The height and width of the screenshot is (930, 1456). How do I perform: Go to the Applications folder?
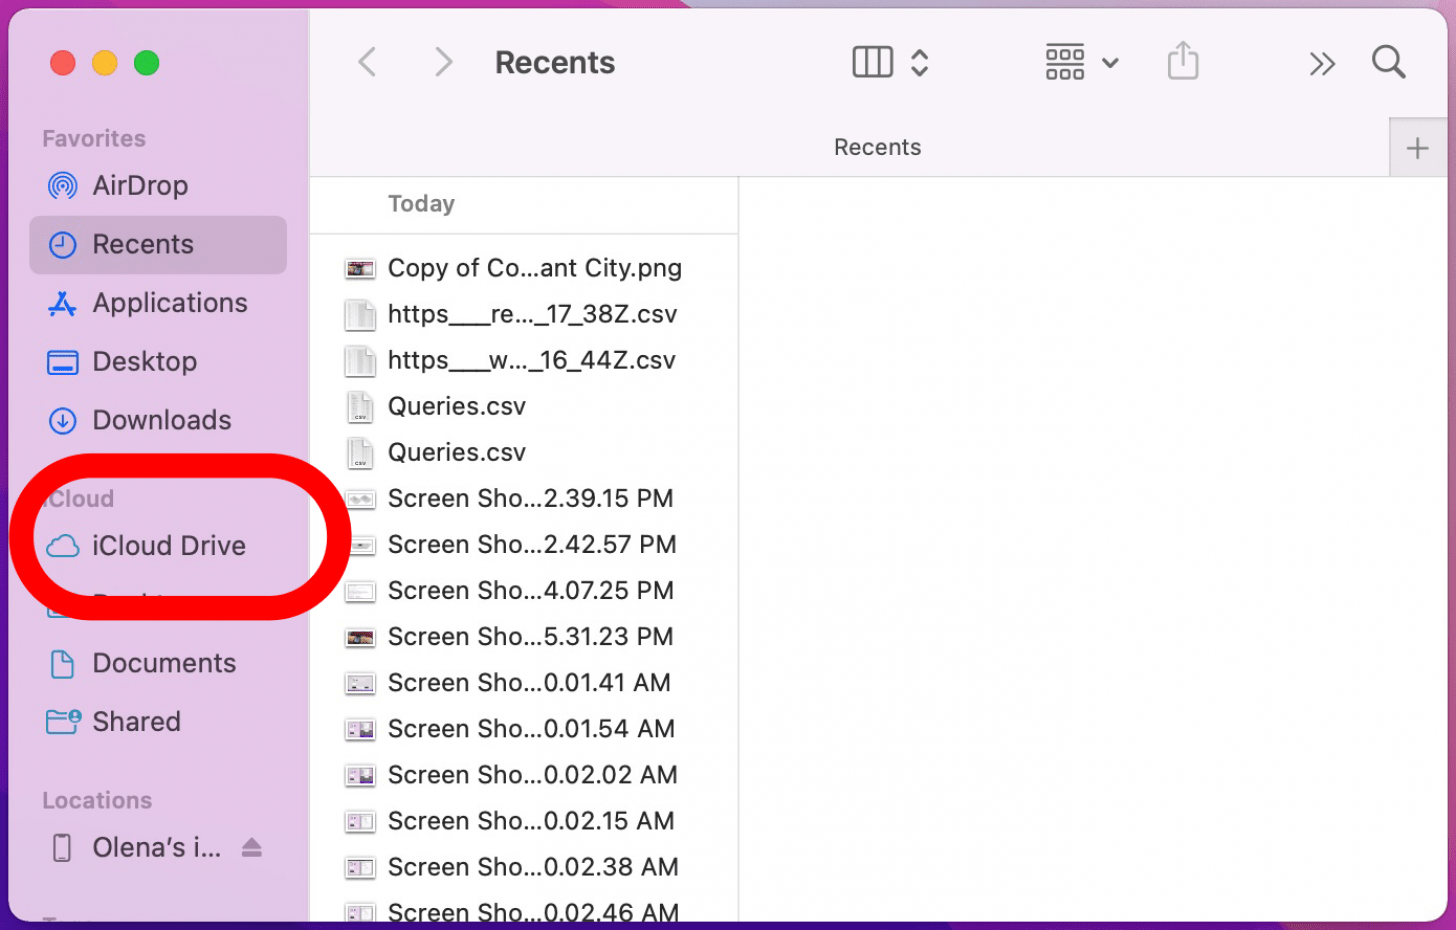click(x=169, y=303)
